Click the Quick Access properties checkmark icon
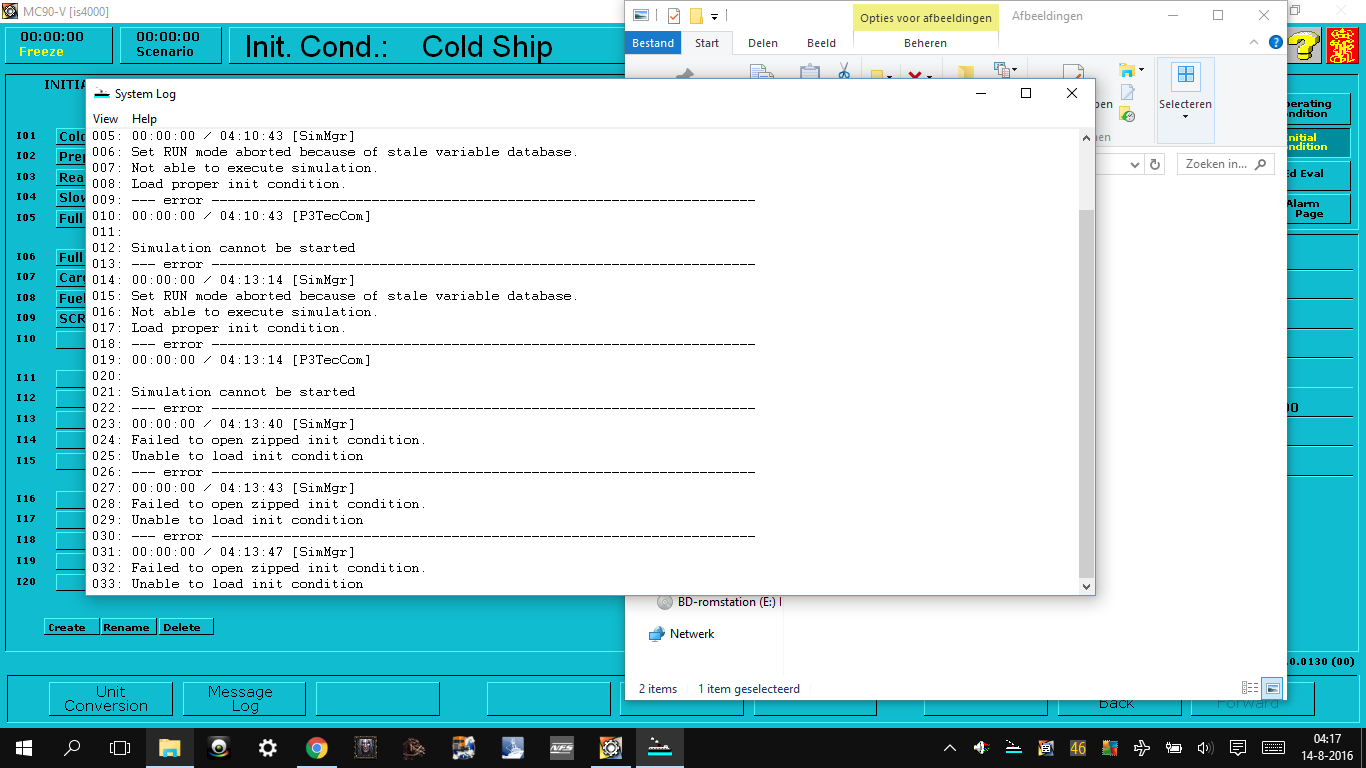 [673, 16]
